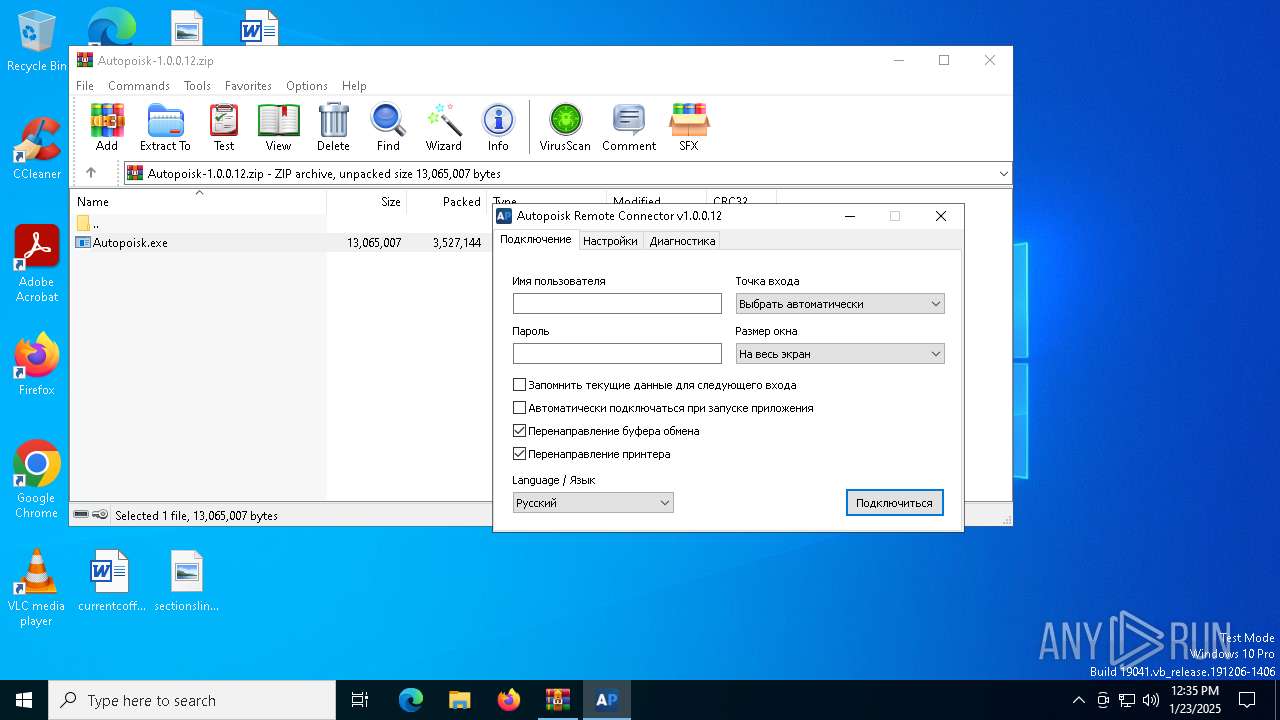1280x720 pixels.
Task: Enable Запомнить текущие данные checkbox
Action: click(519, 384)
